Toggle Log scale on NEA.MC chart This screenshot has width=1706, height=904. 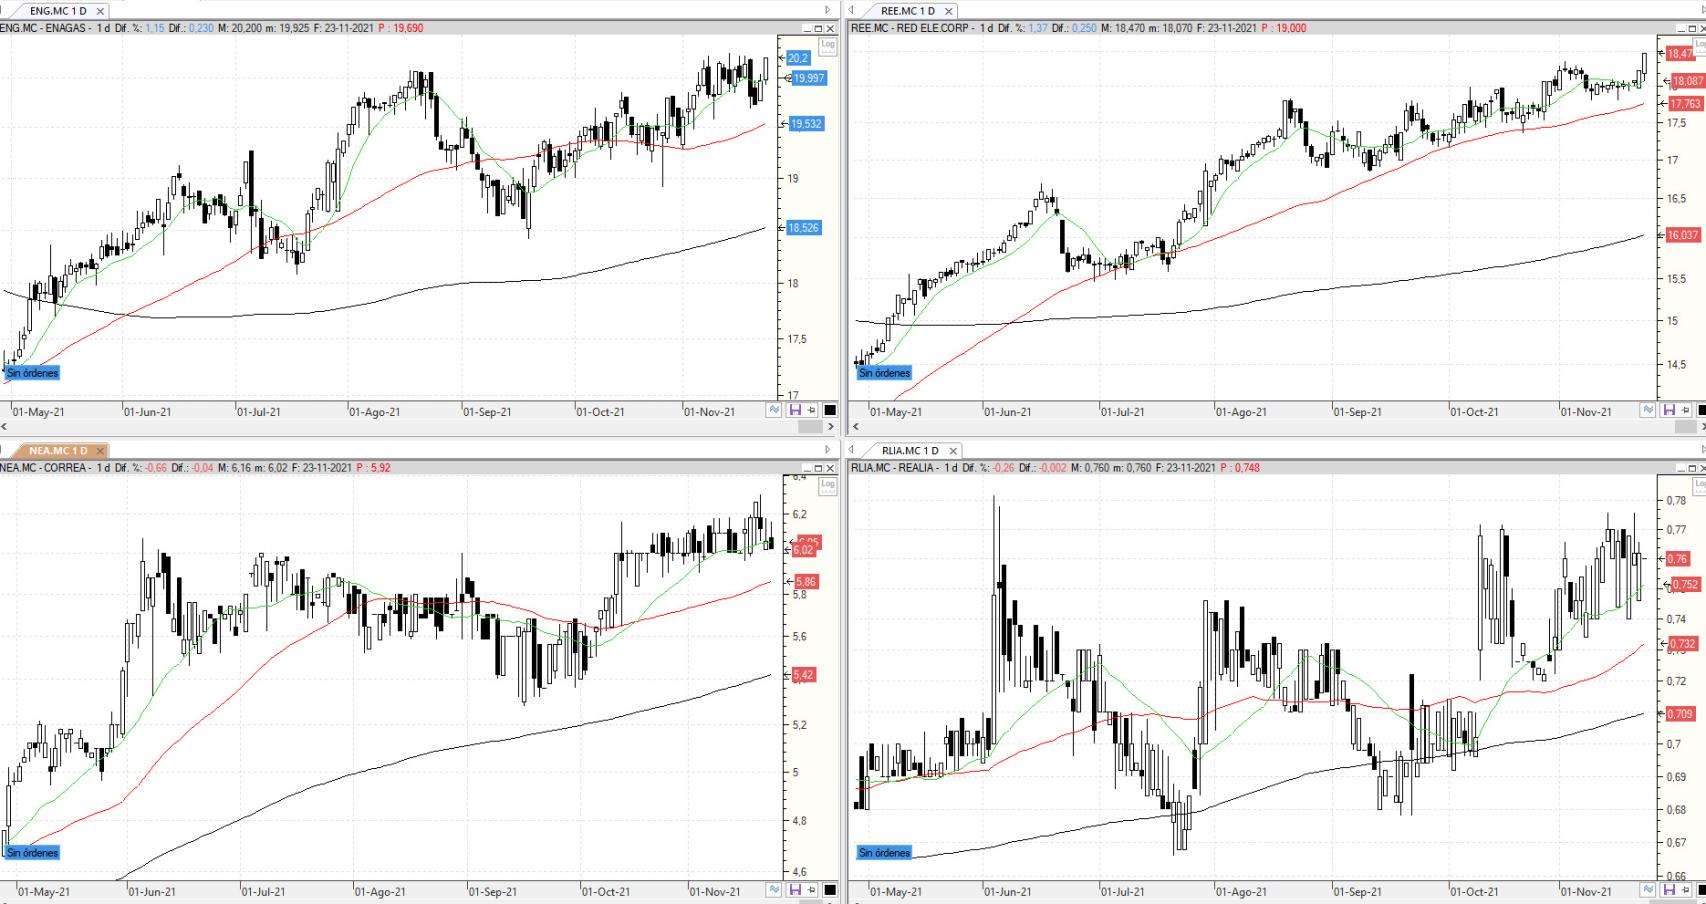(x=827, y=485)
